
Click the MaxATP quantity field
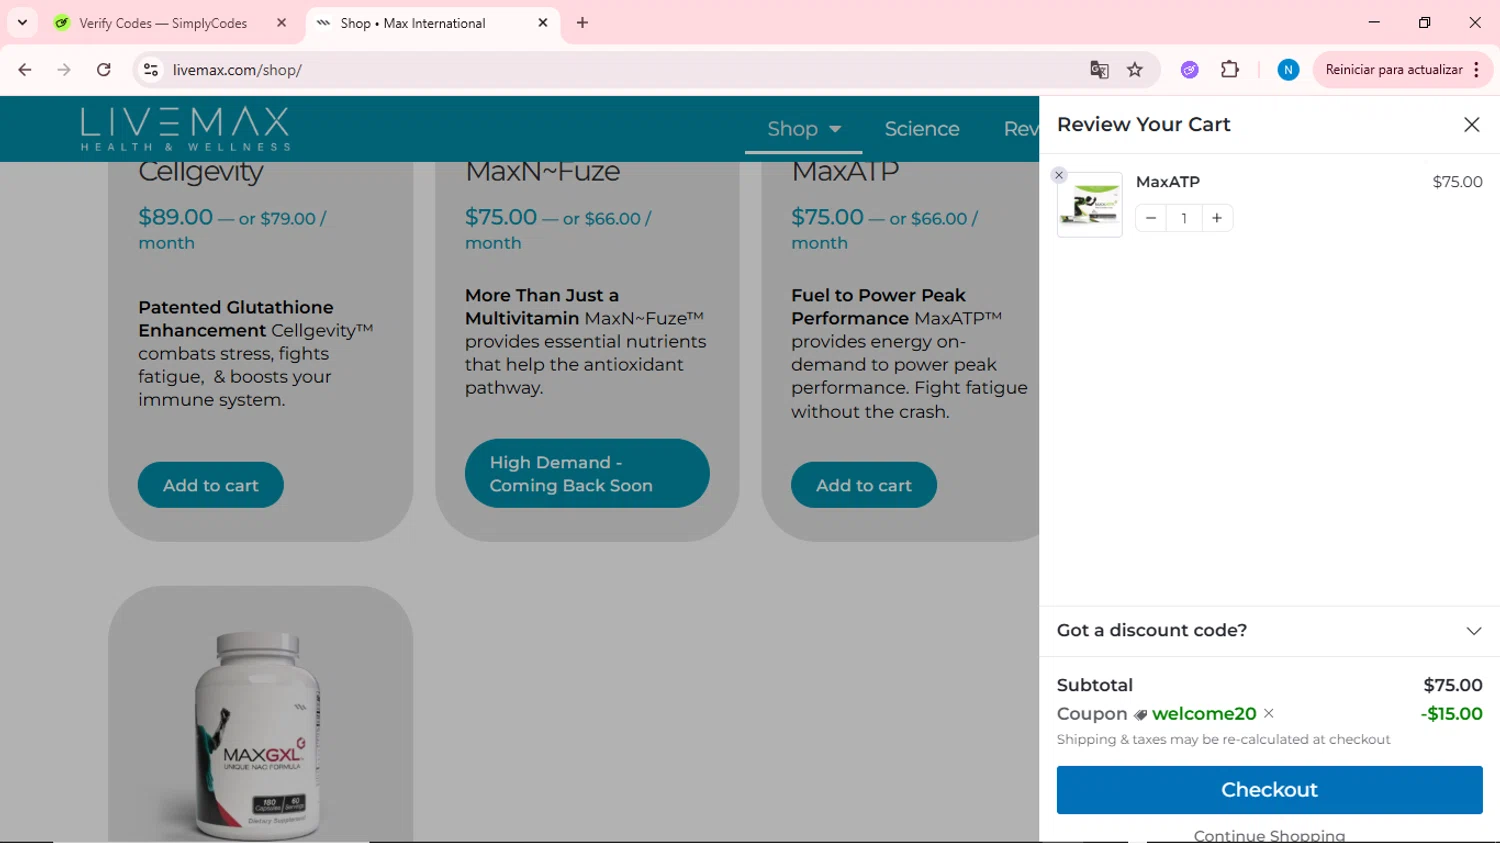[x=1184, y=218]
